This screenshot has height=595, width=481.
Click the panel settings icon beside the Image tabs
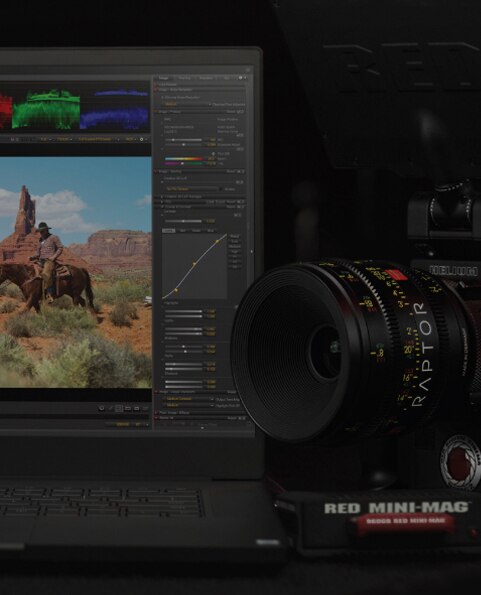coord(240,78)
